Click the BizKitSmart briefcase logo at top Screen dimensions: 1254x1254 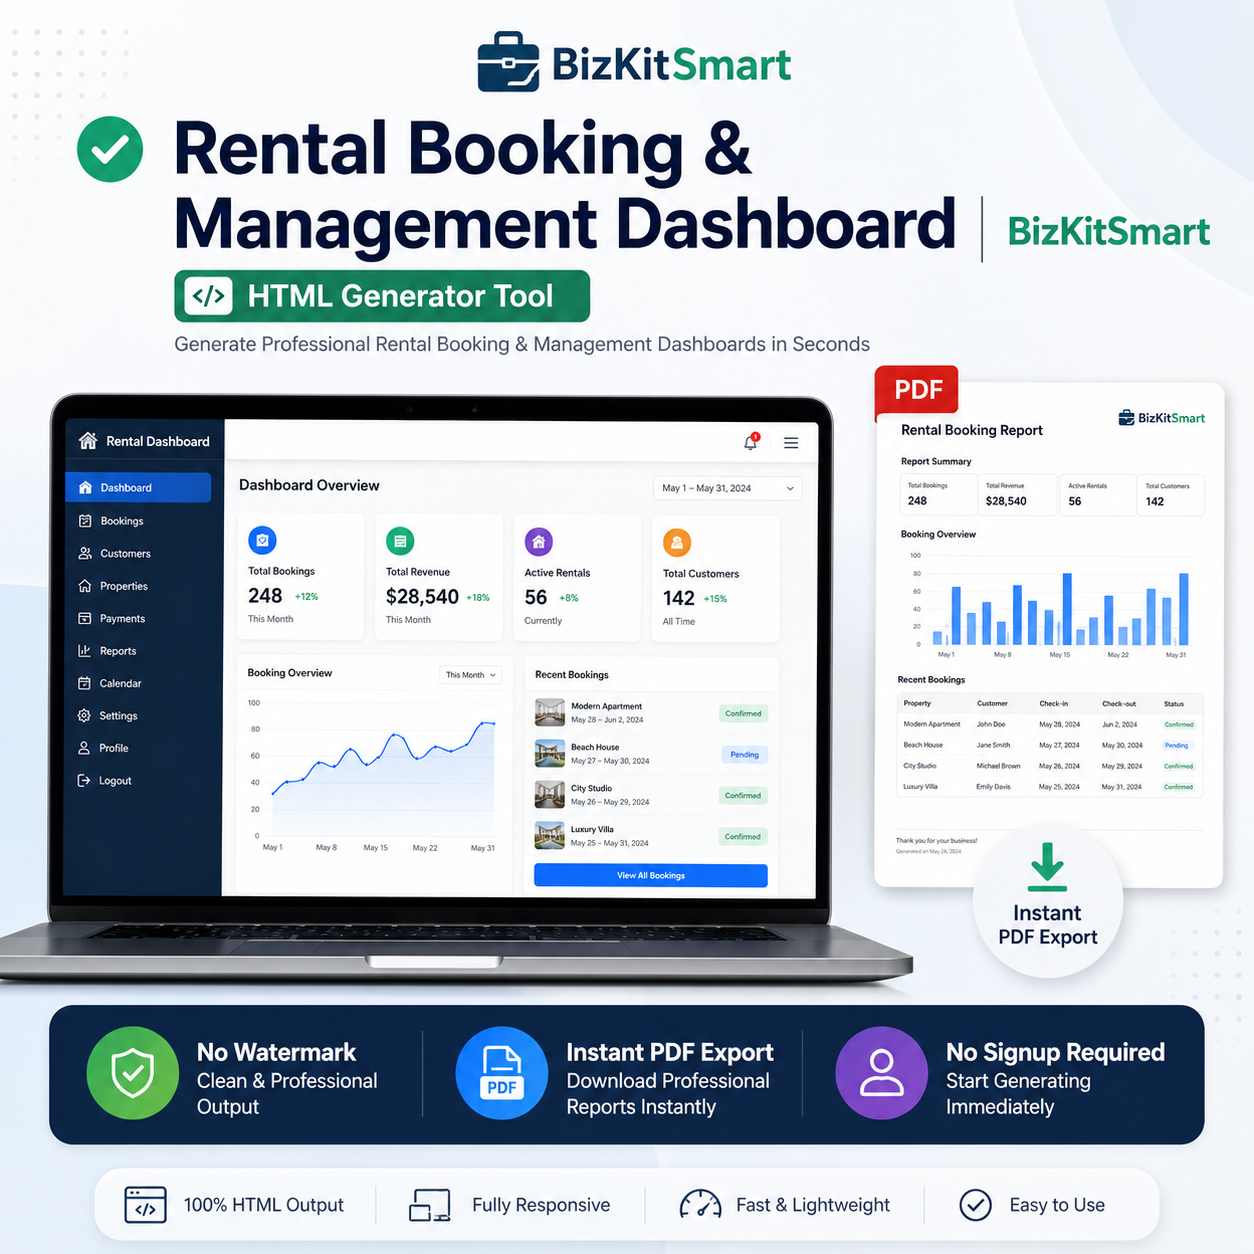[x=508, y=62]
